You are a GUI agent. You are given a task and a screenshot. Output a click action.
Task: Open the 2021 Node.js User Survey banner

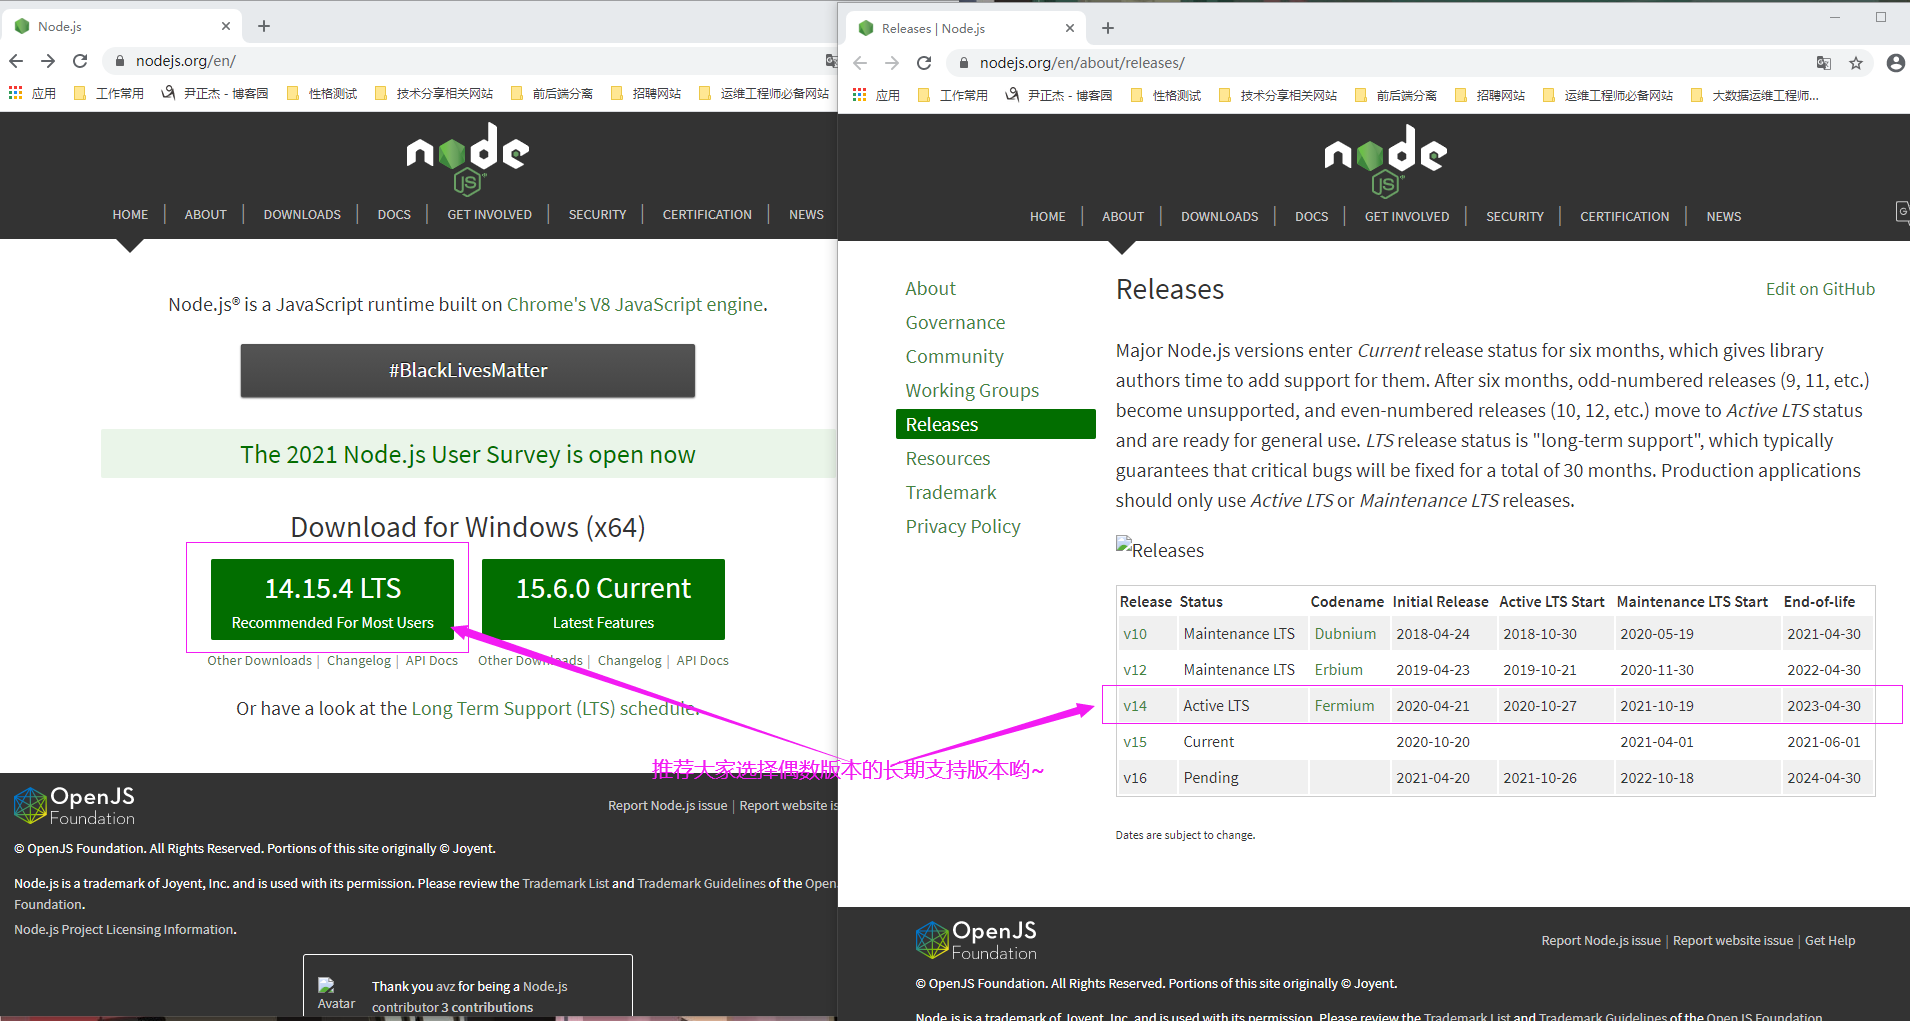[x=468, y=454]
